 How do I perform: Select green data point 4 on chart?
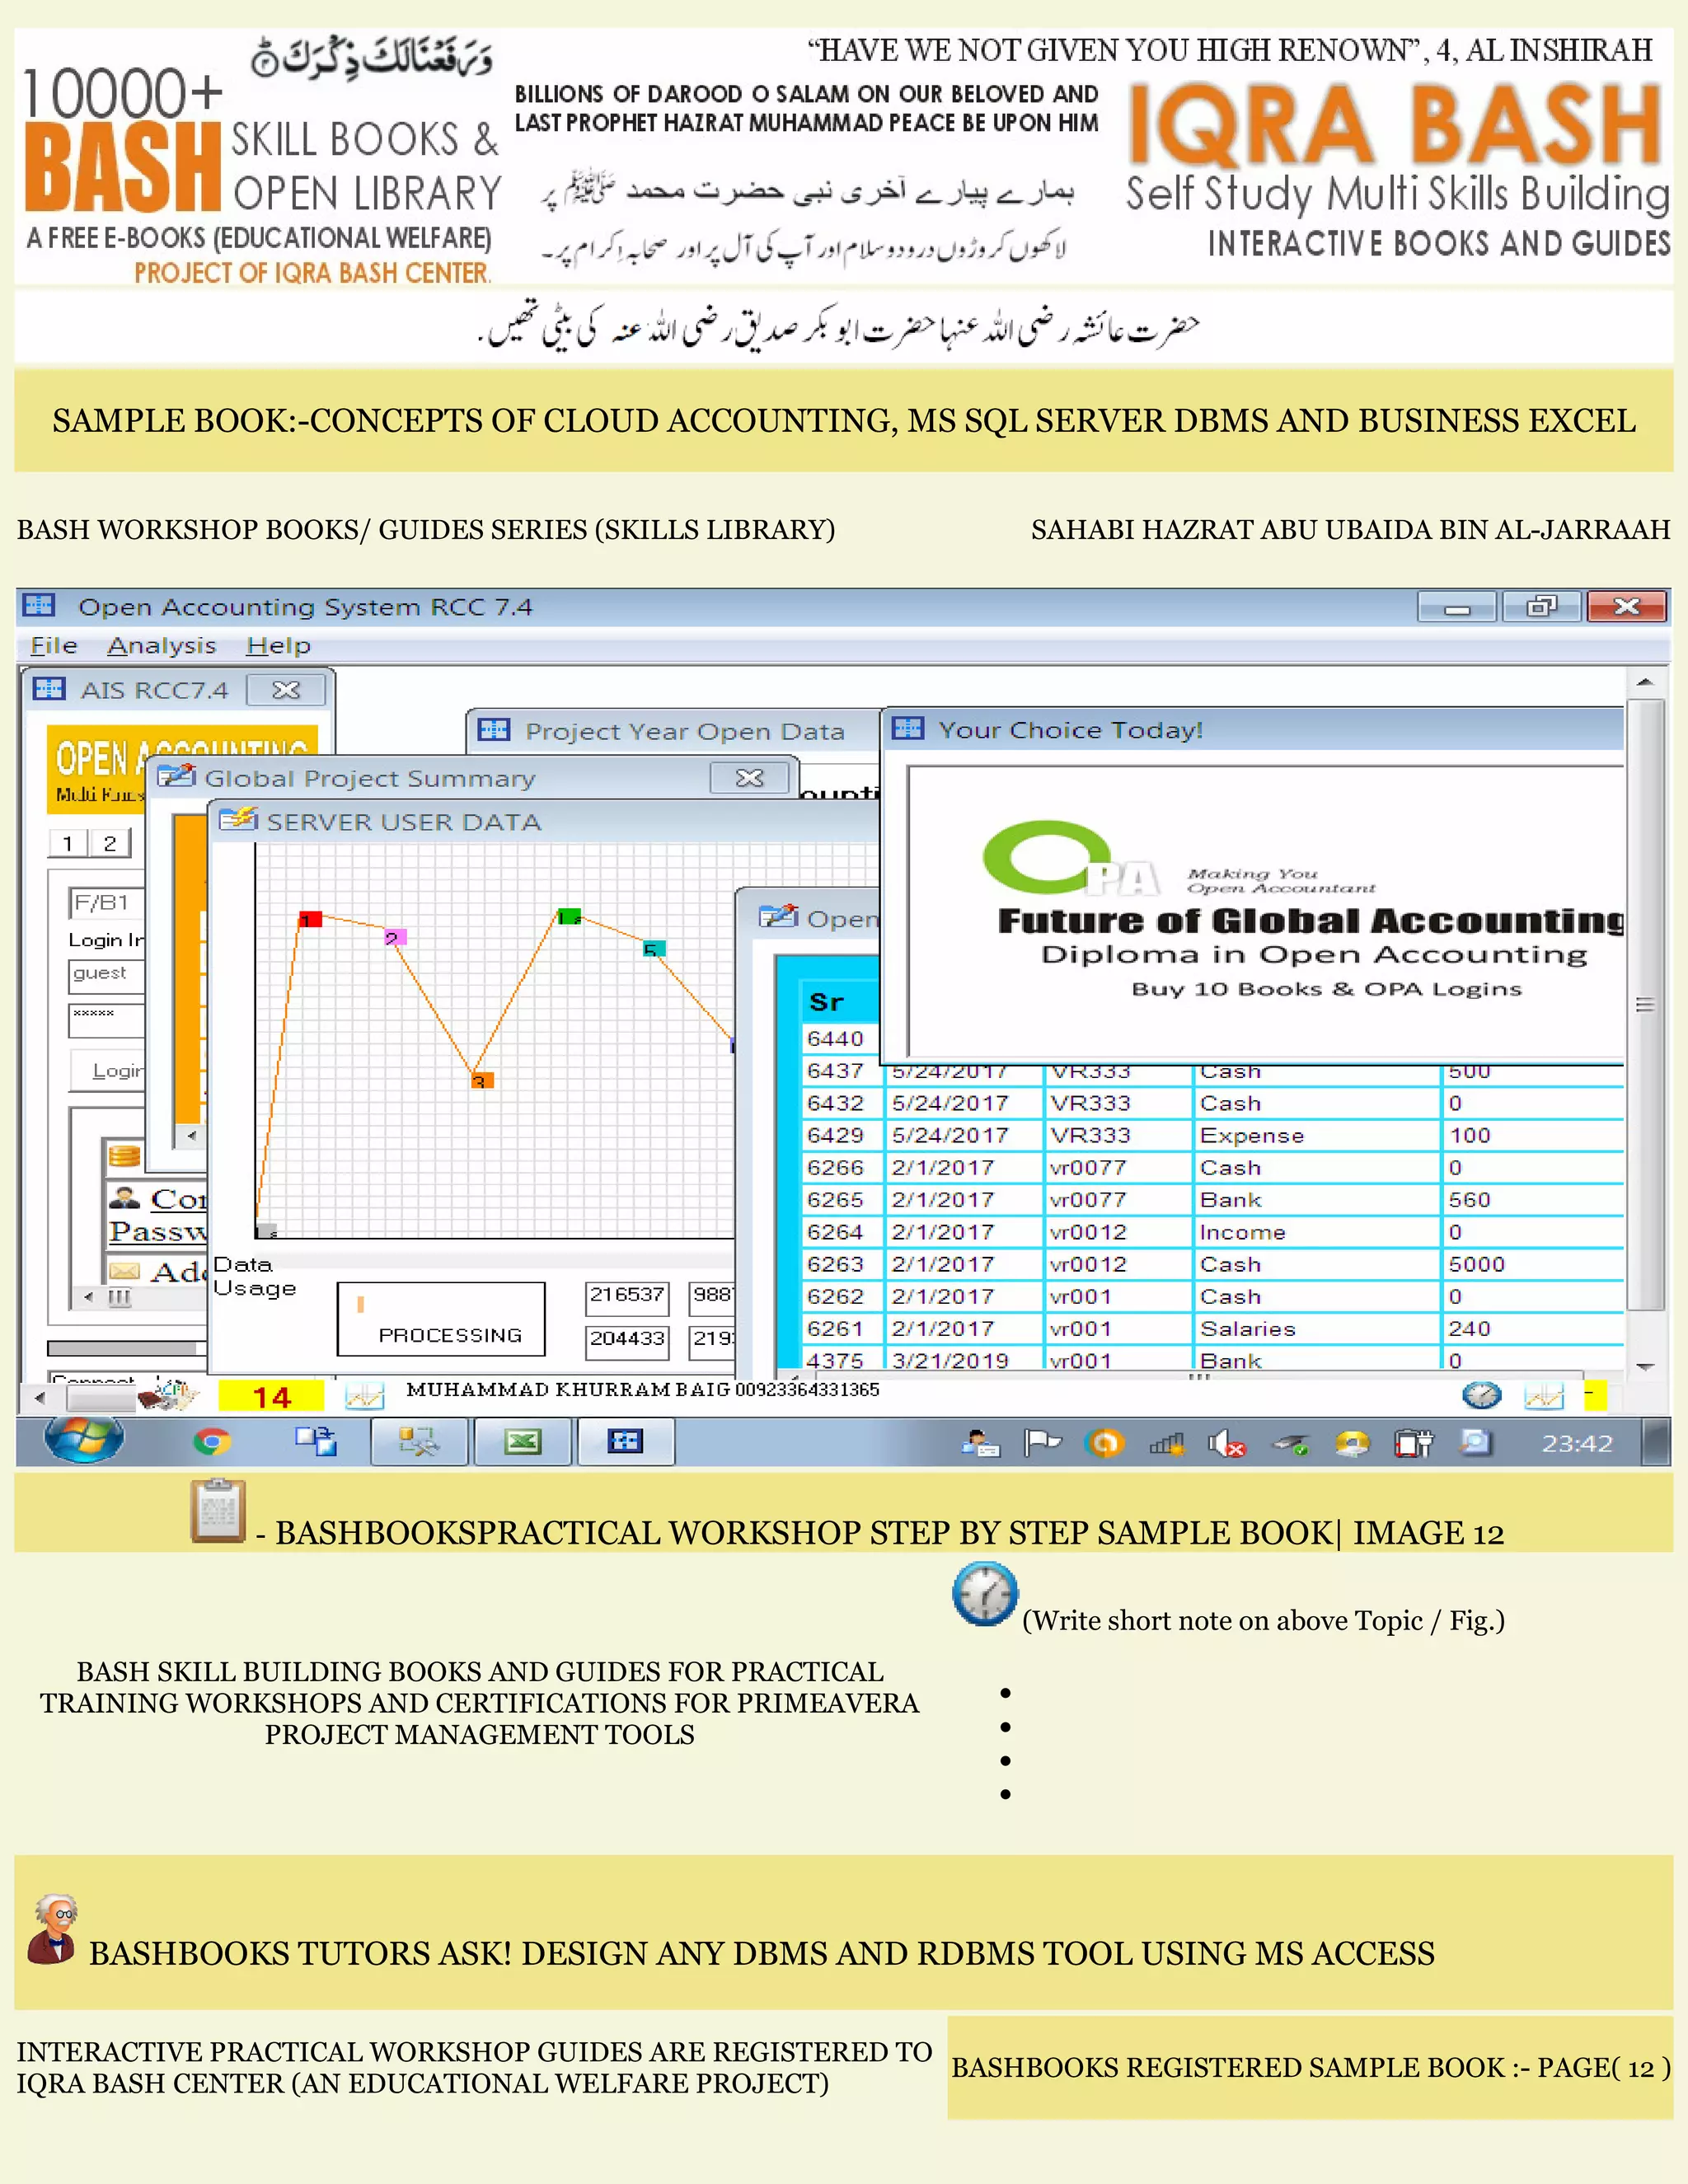point(569,916)
